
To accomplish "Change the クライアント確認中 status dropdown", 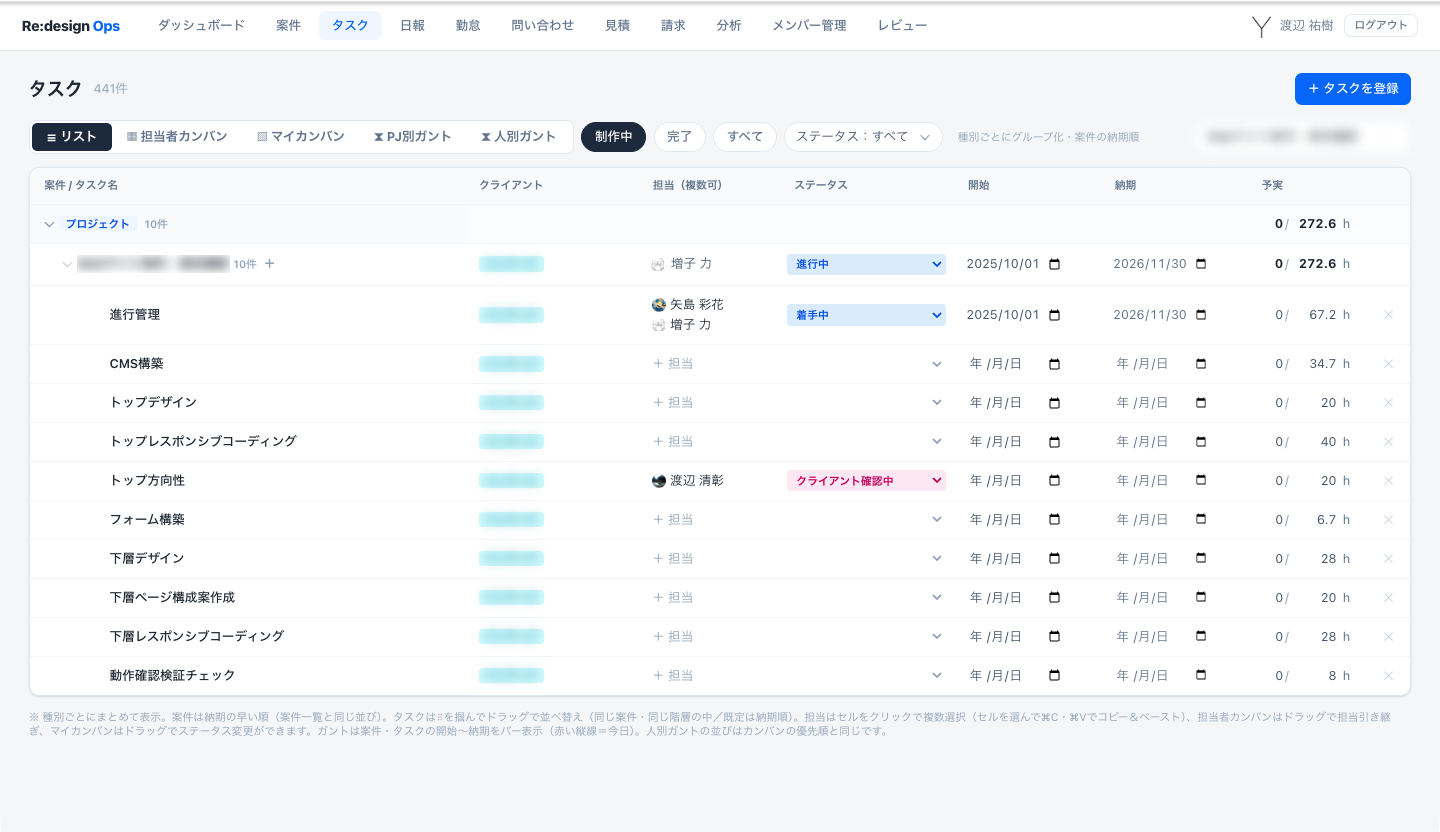I will (x=866, y=481).
